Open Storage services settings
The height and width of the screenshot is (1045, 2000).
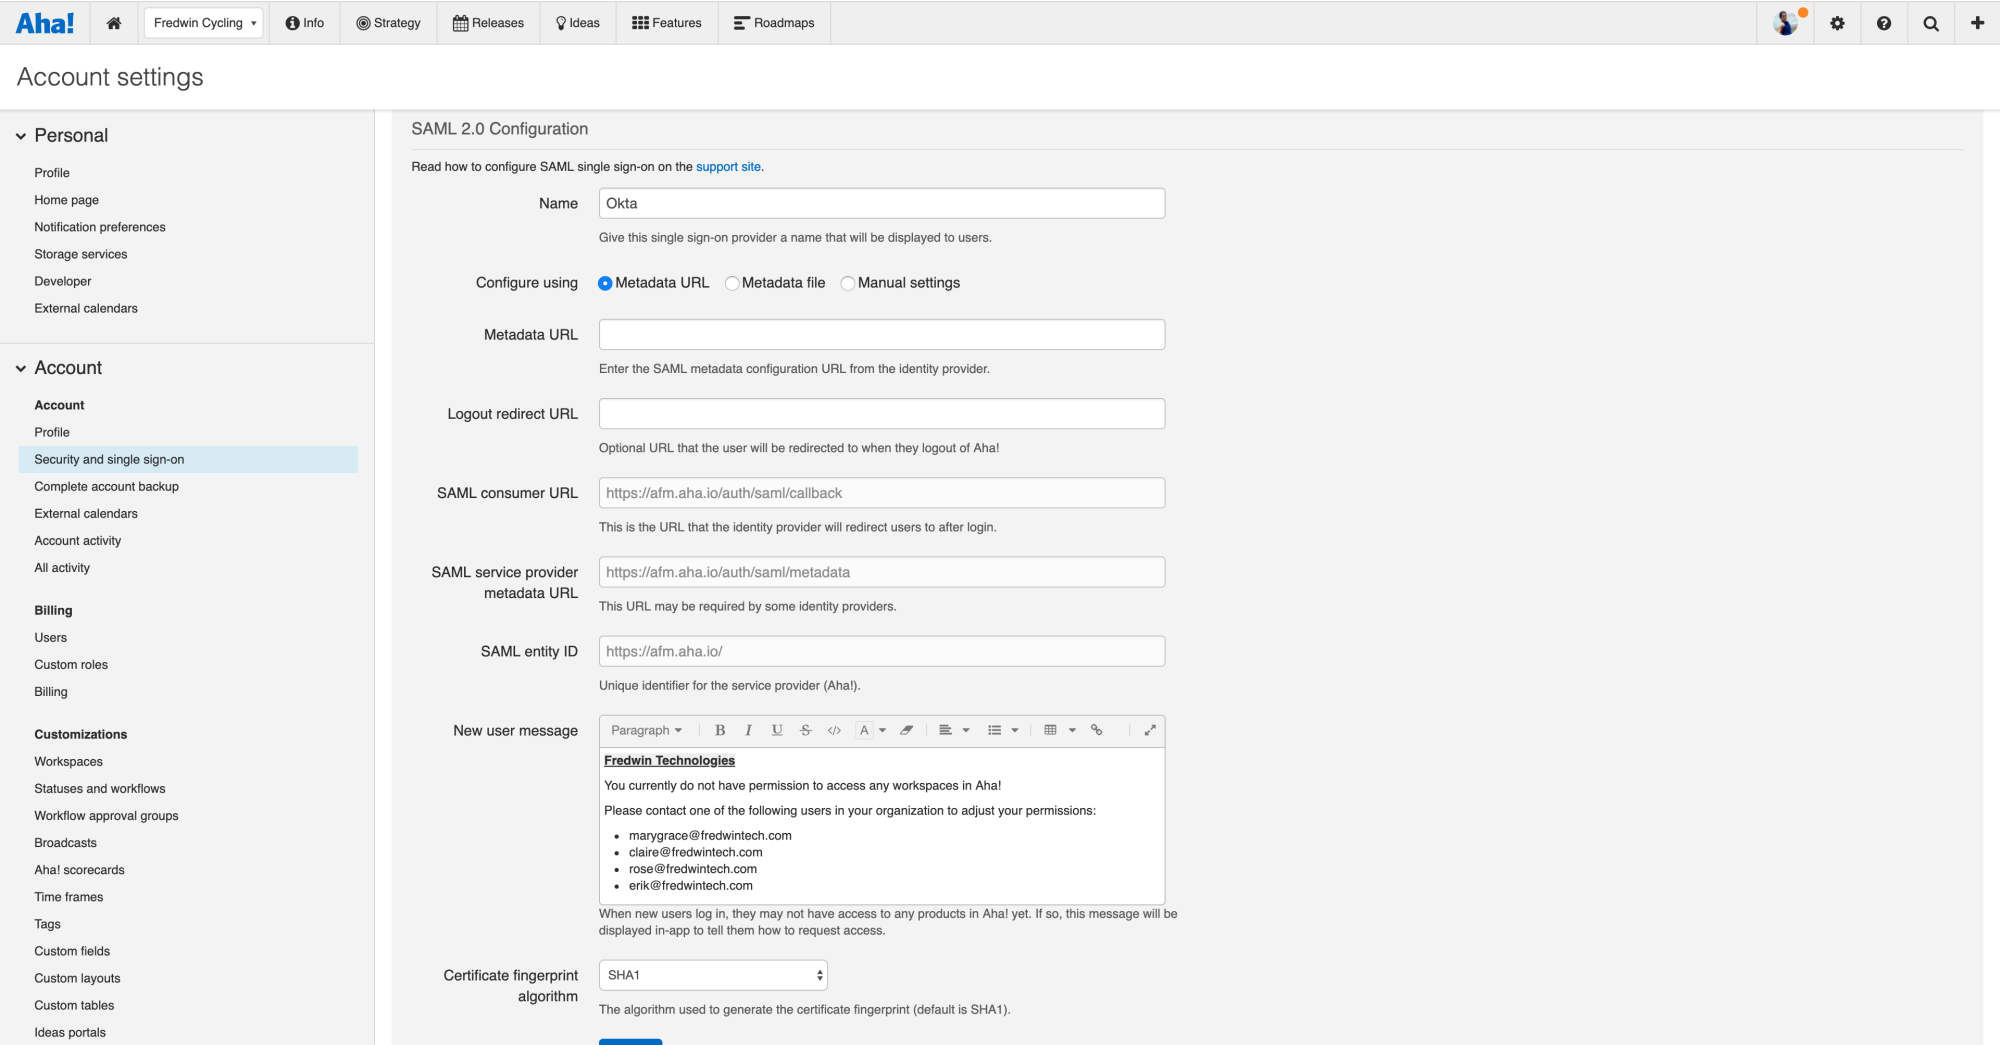81,254
